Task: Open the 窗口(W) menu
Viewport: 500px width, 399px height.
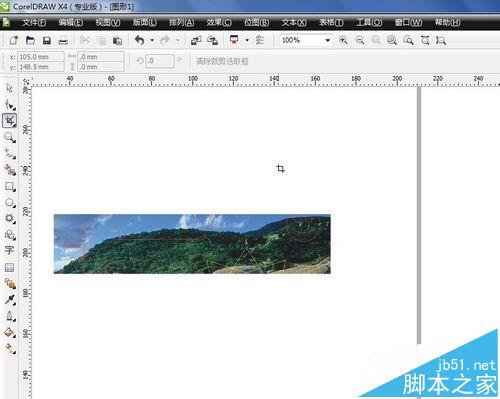Action: [x=408, y=23]
